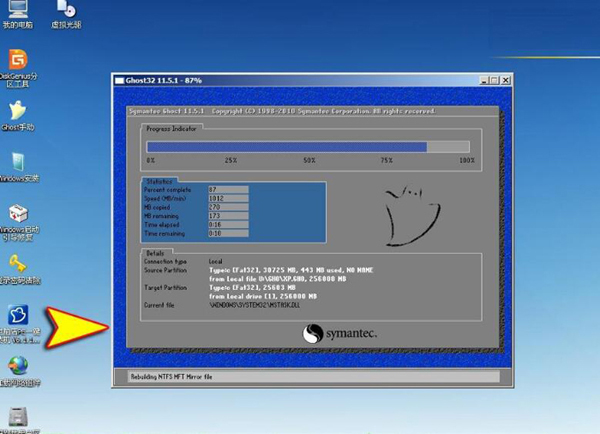Close the Ghost32 11.5.1 window
Viewport: 600px width, 434px height.
click(x=505, y=80)
